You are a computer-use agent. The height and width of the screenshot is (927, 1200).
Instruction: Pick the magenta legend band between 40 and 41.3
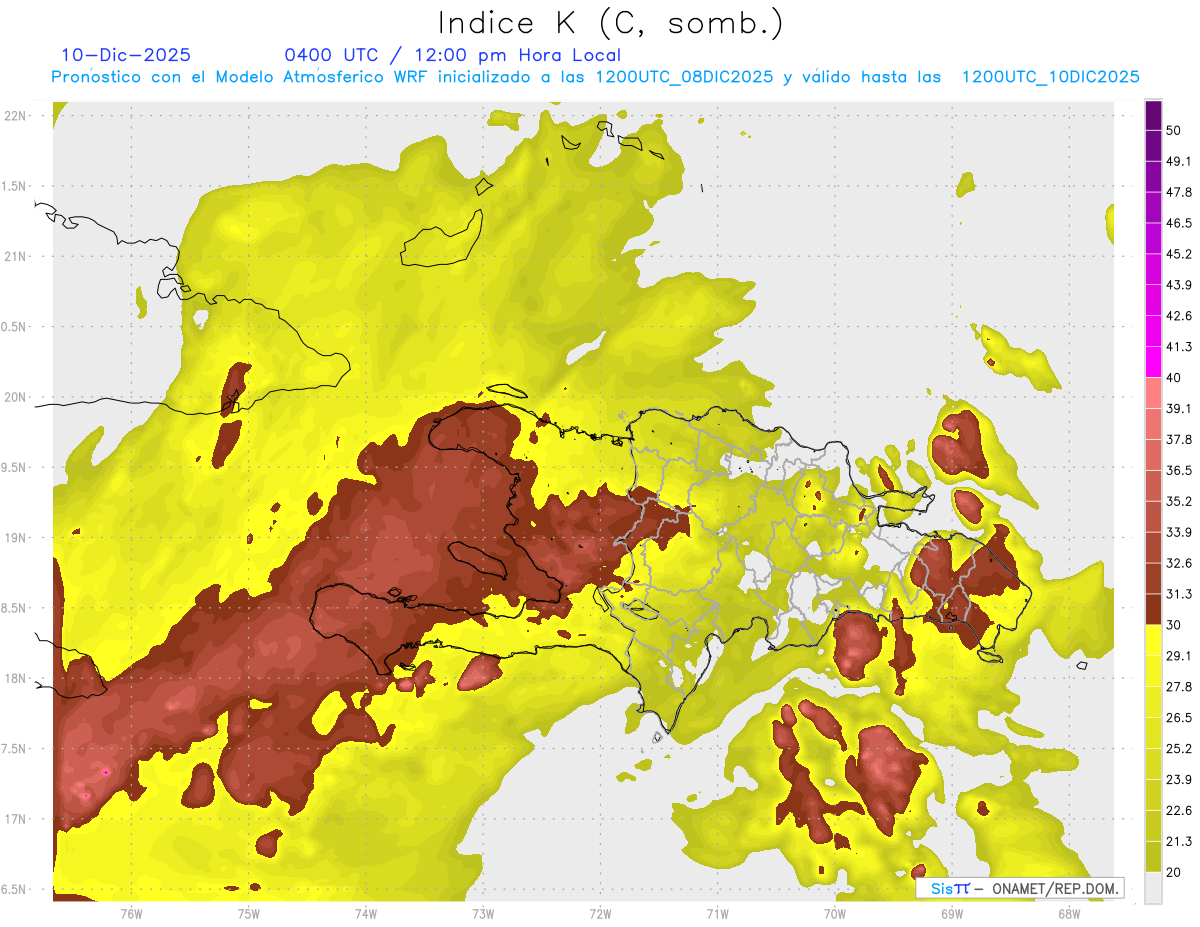pos(1153,363)
